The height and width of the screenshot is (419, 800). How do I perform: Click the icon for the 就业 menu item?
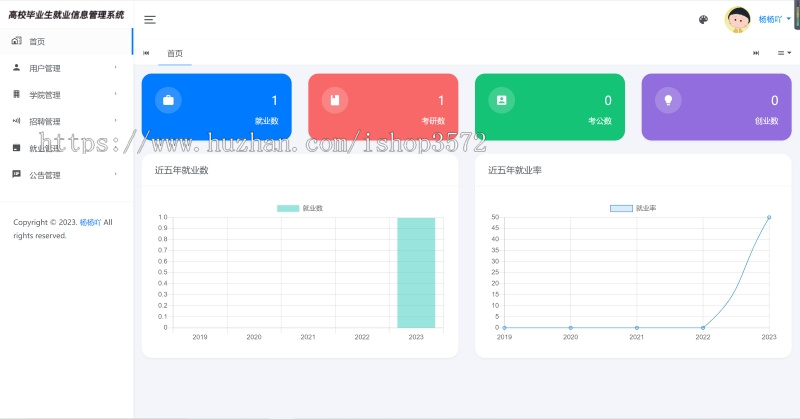(x=16, y=148)
